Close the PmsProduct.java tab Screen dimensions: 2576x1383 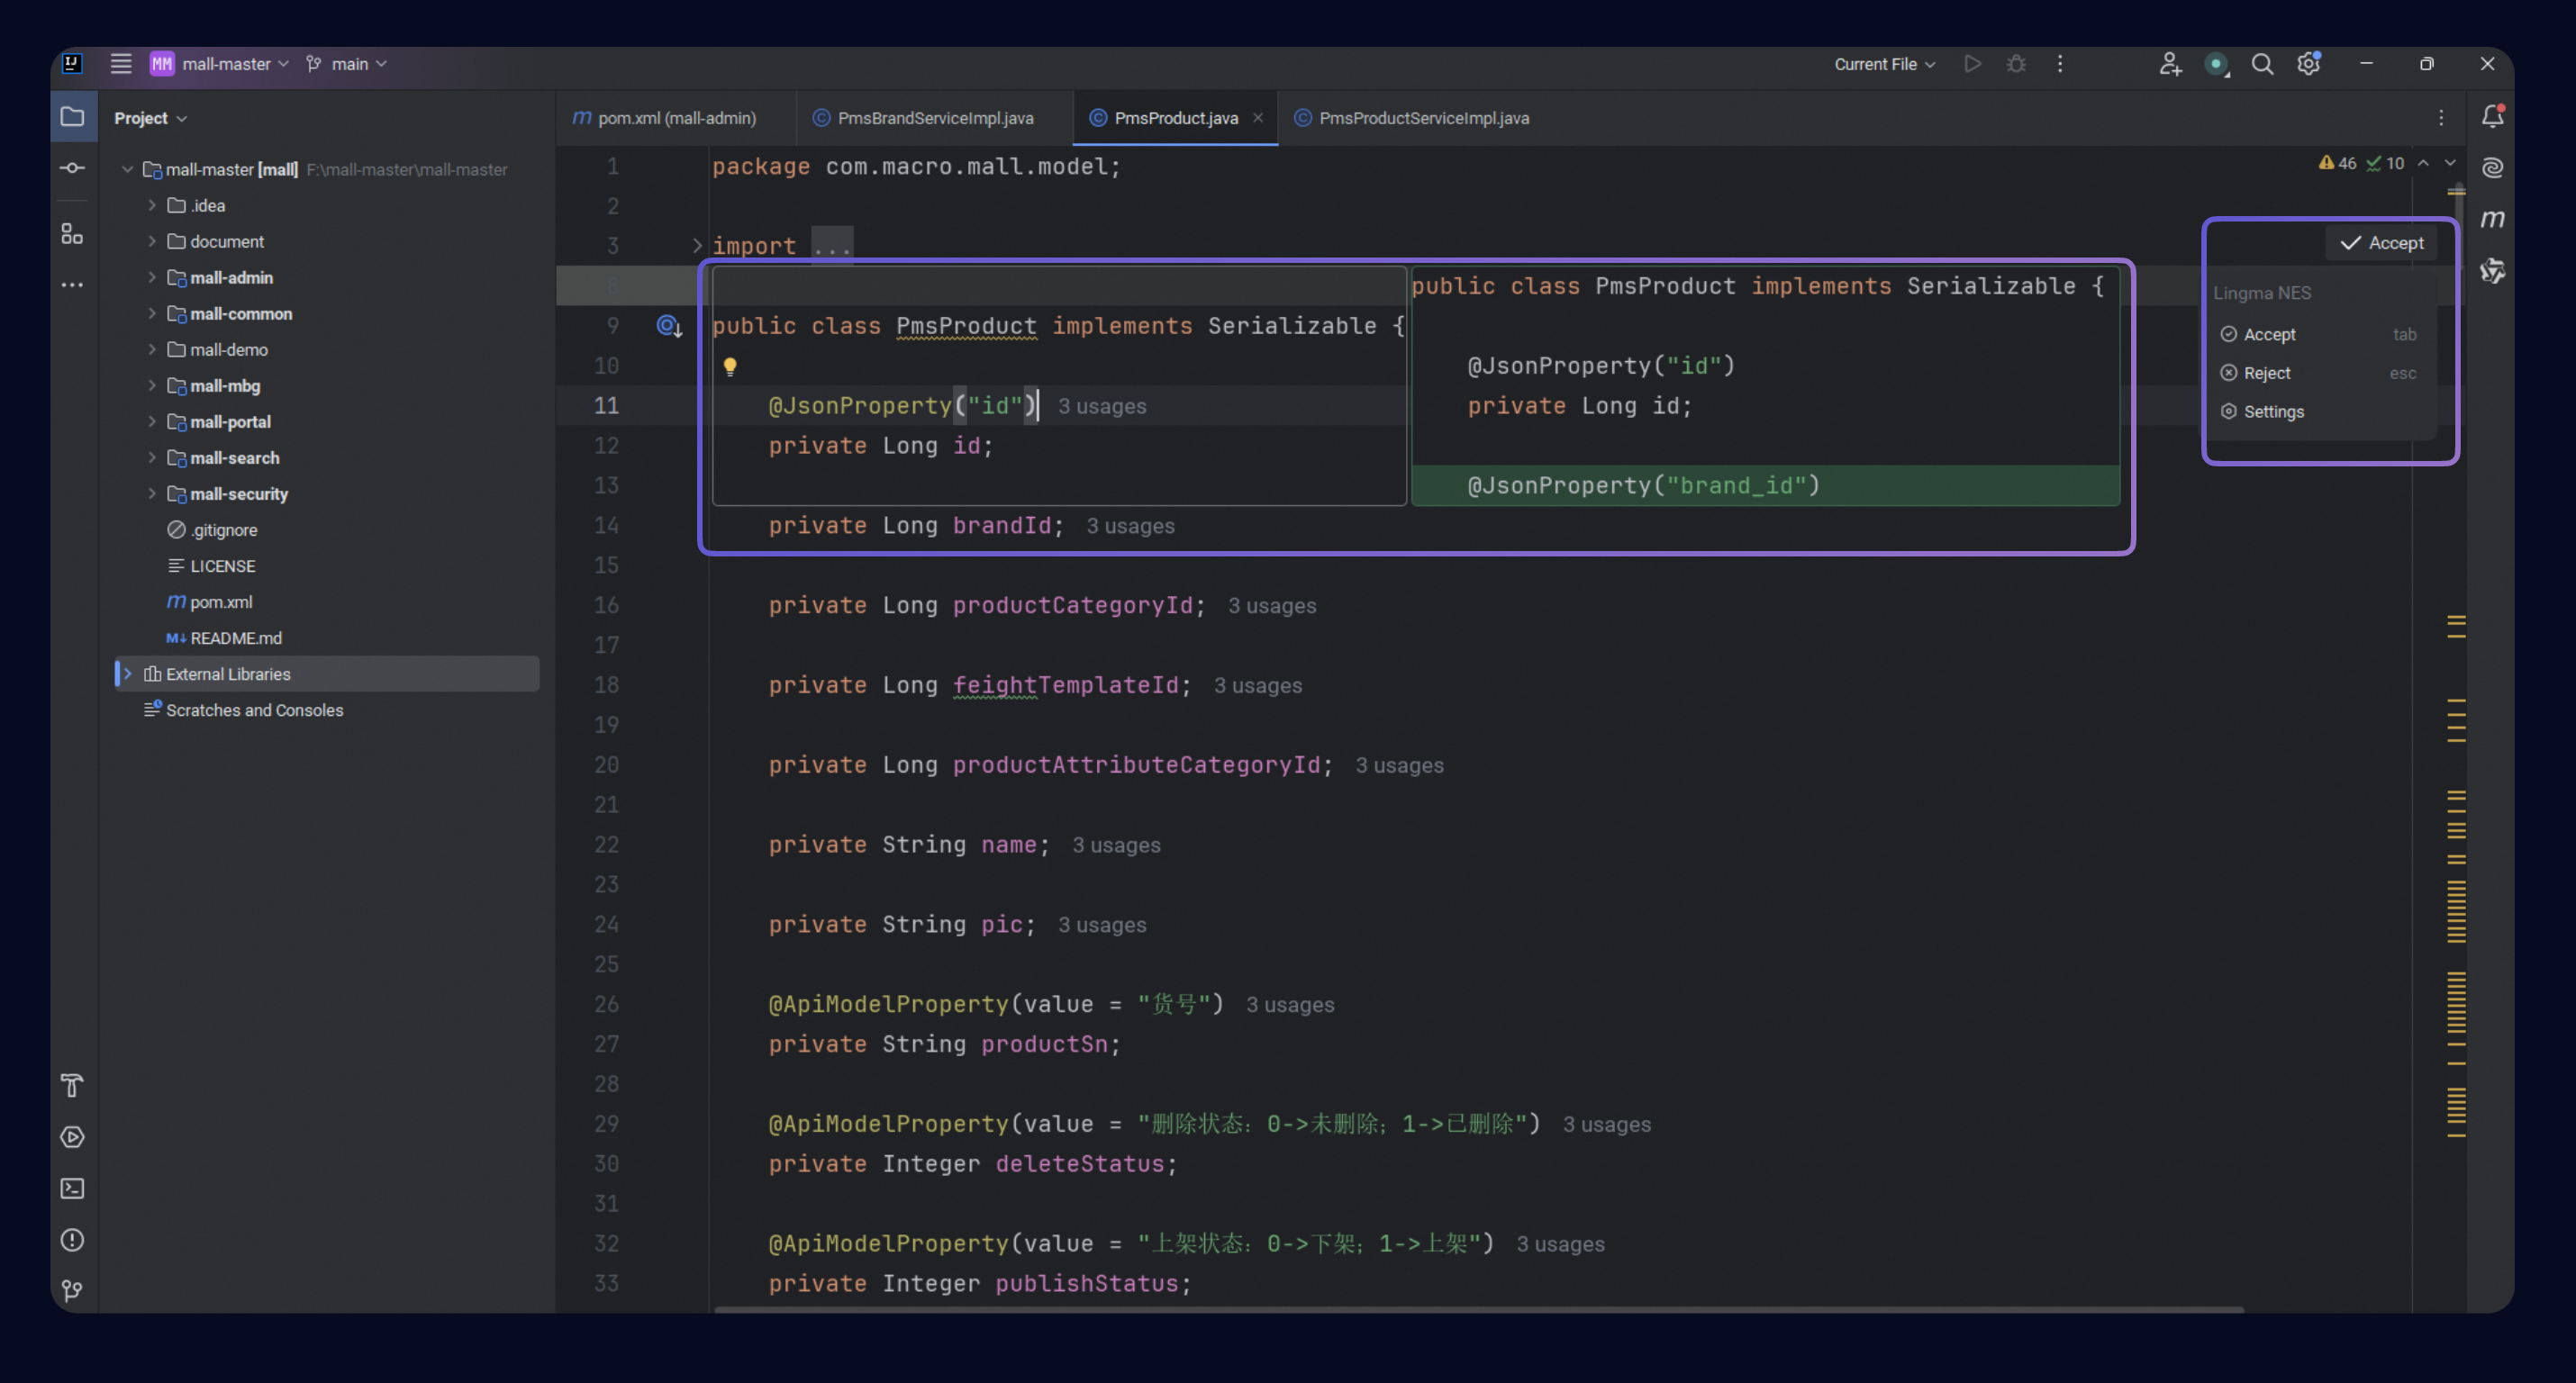click(1258, 118)
